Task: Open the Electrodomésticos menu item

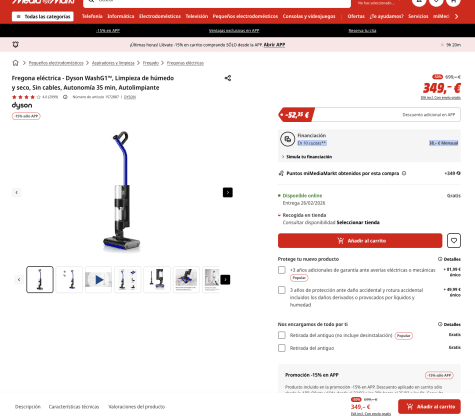Action: point(160,16)
